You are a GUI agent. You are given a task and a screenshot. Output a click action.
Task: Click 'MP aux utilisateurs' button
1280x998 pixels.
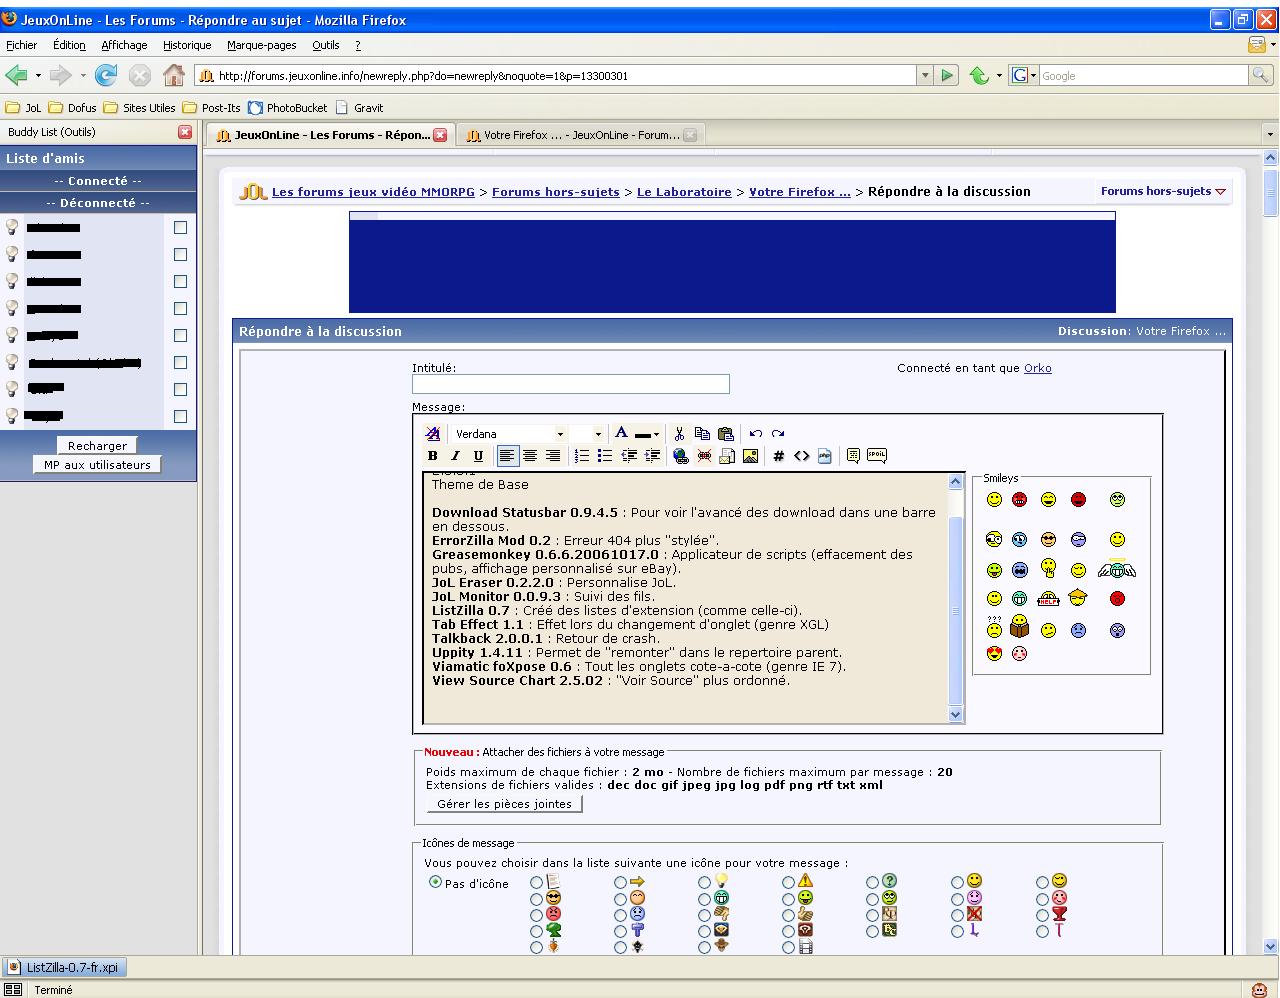pos(97,465)
